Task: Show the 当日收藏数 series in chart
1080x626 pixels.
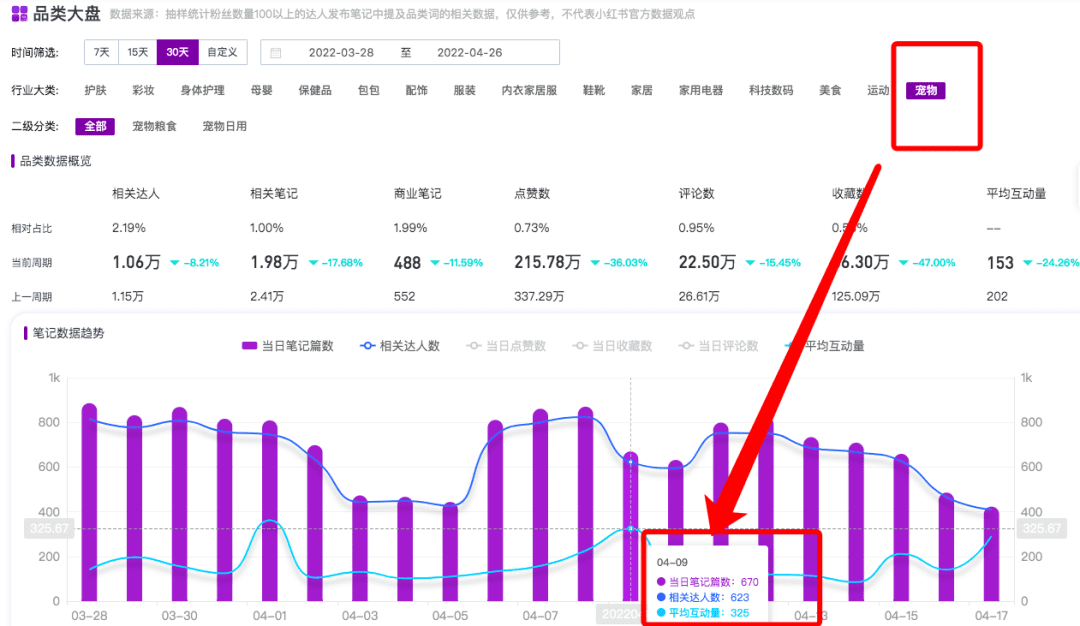Action: tap(612, 346)
